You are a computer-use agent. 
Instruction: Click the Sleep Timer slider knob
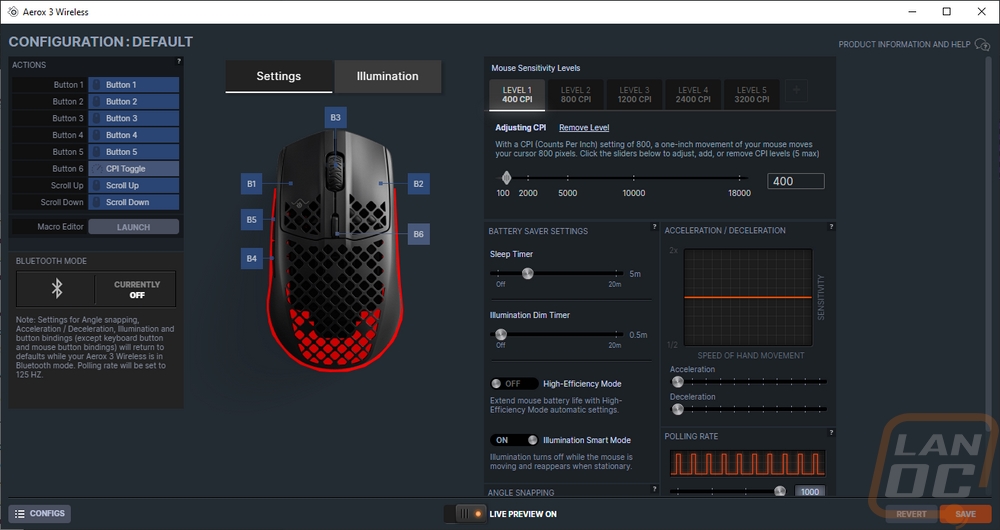(527, 274)
